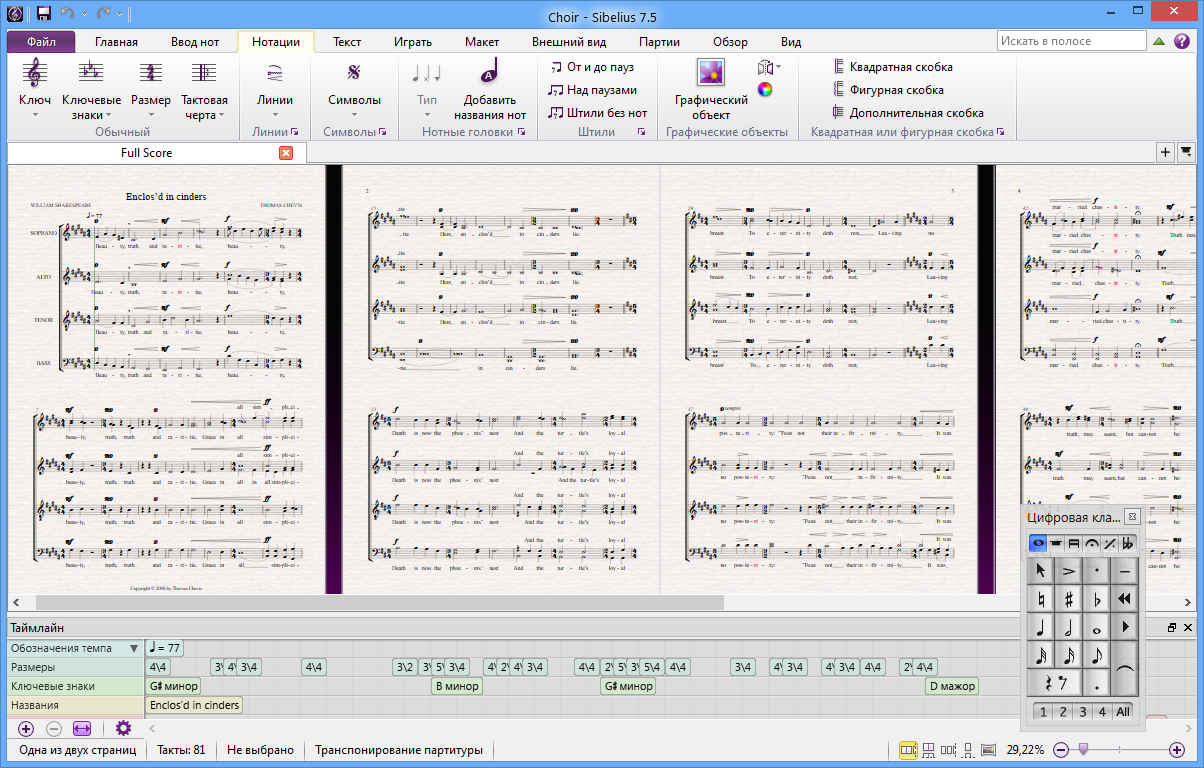The height and width of the screenshot is (768, 1204).
Task: Select voice 1 on keypad
Action: (x=1043, y=712)
